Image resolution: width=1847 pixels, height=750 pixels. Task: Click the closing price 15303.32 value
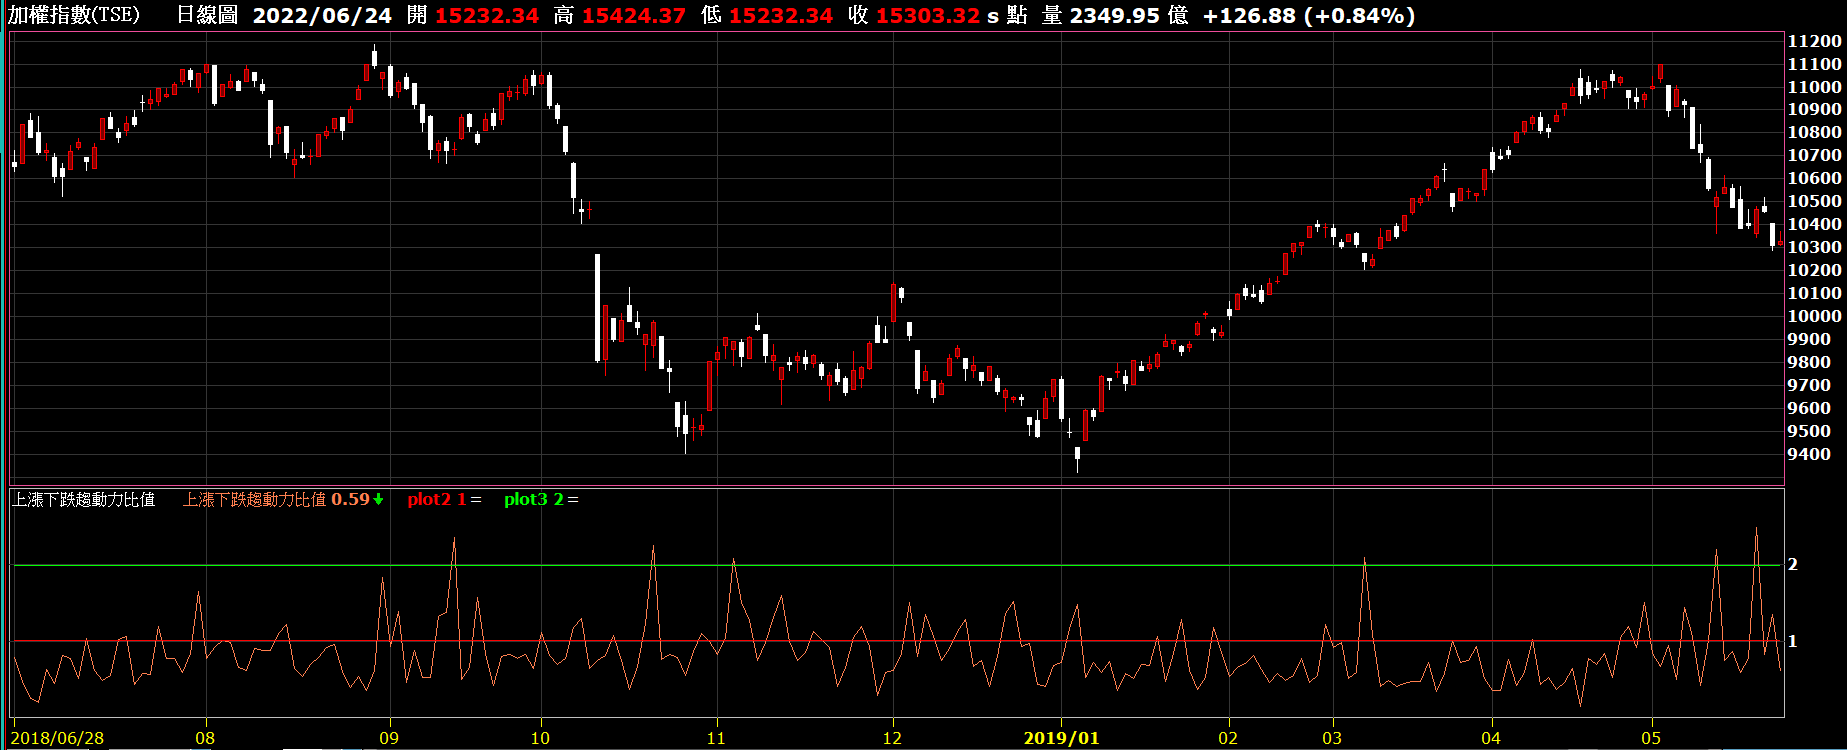[927, 16]
